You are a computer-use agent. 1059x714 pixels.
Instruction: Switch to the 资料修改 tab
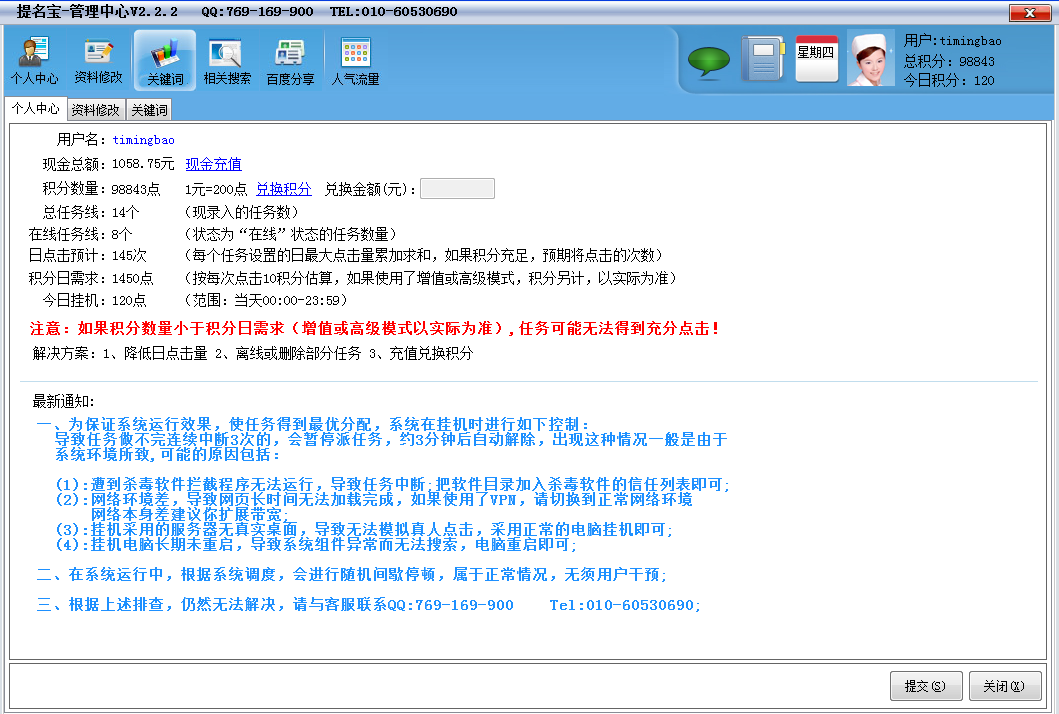coord(96,110)
